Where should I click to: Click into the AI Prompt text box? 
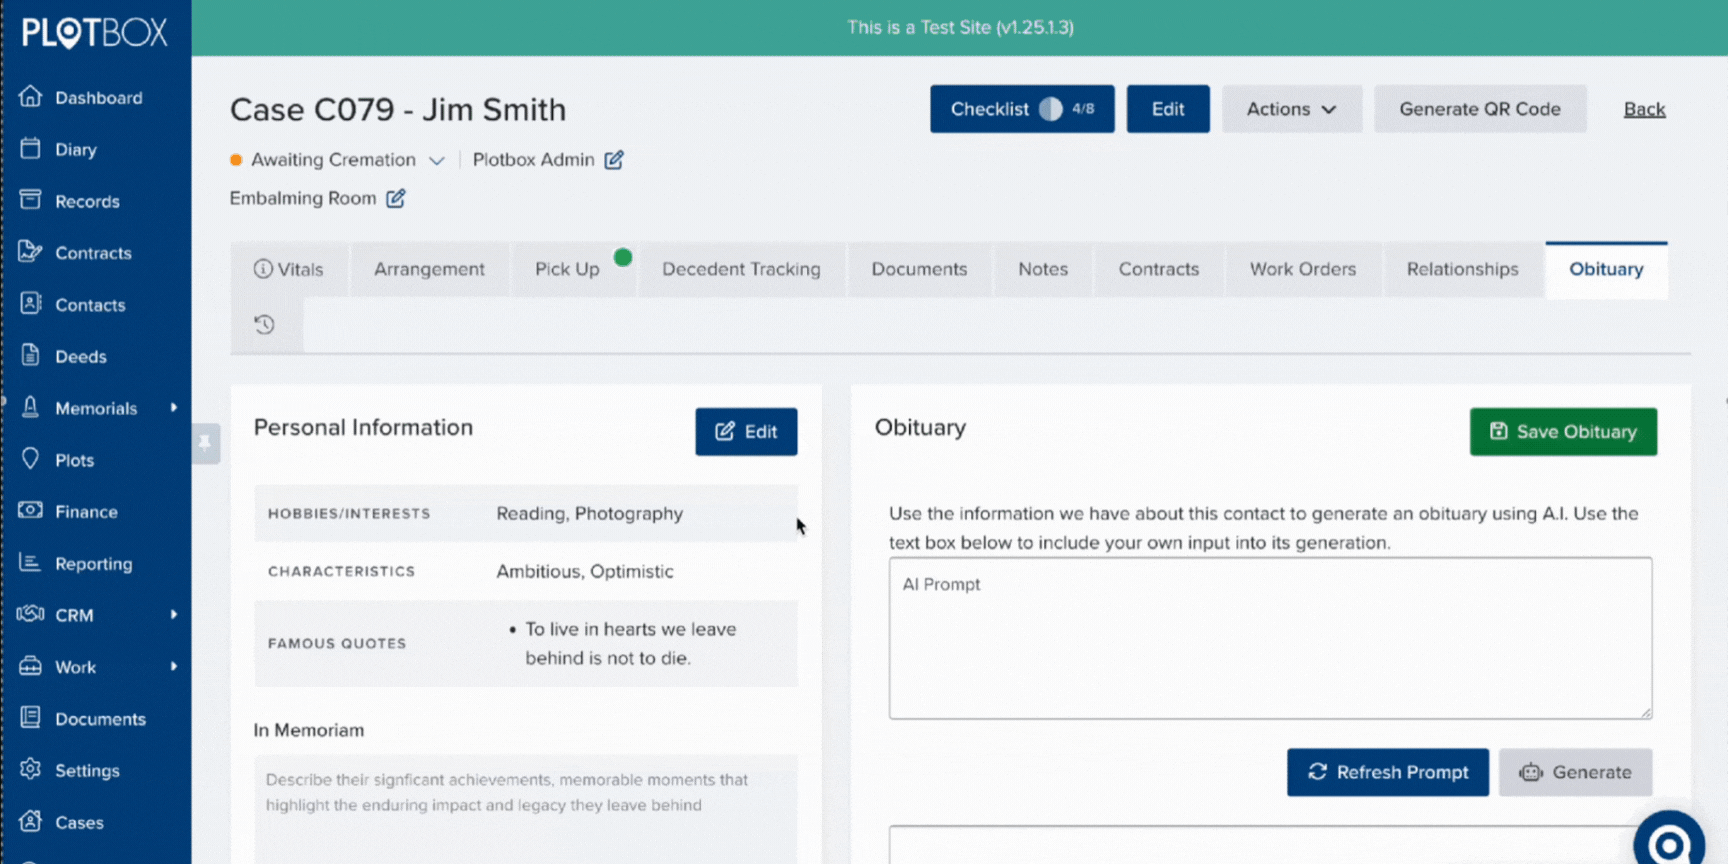(1269, 640)
